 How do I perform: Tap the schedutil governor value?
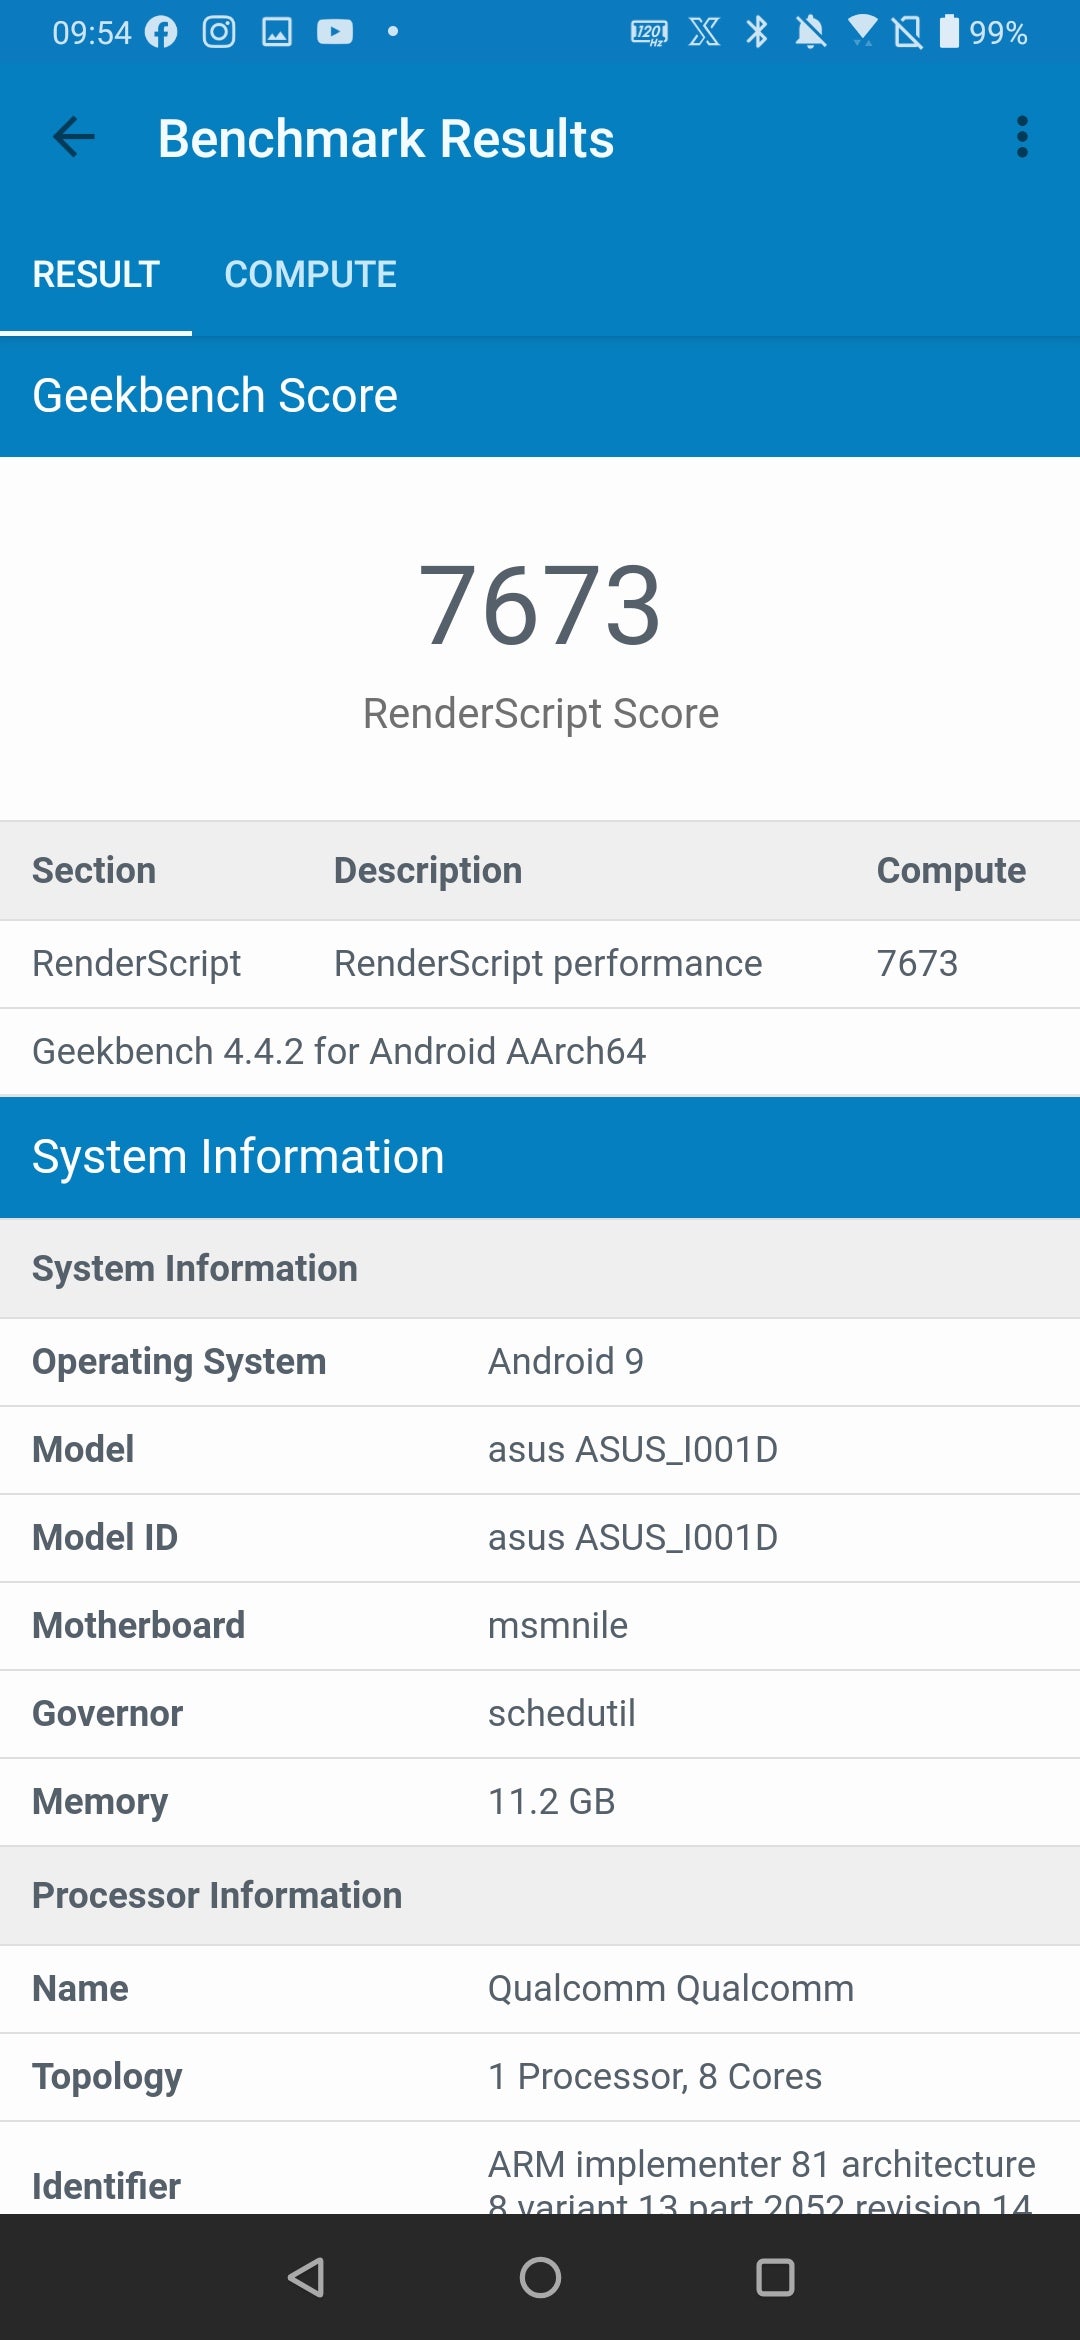click(x=562, y=1713)
